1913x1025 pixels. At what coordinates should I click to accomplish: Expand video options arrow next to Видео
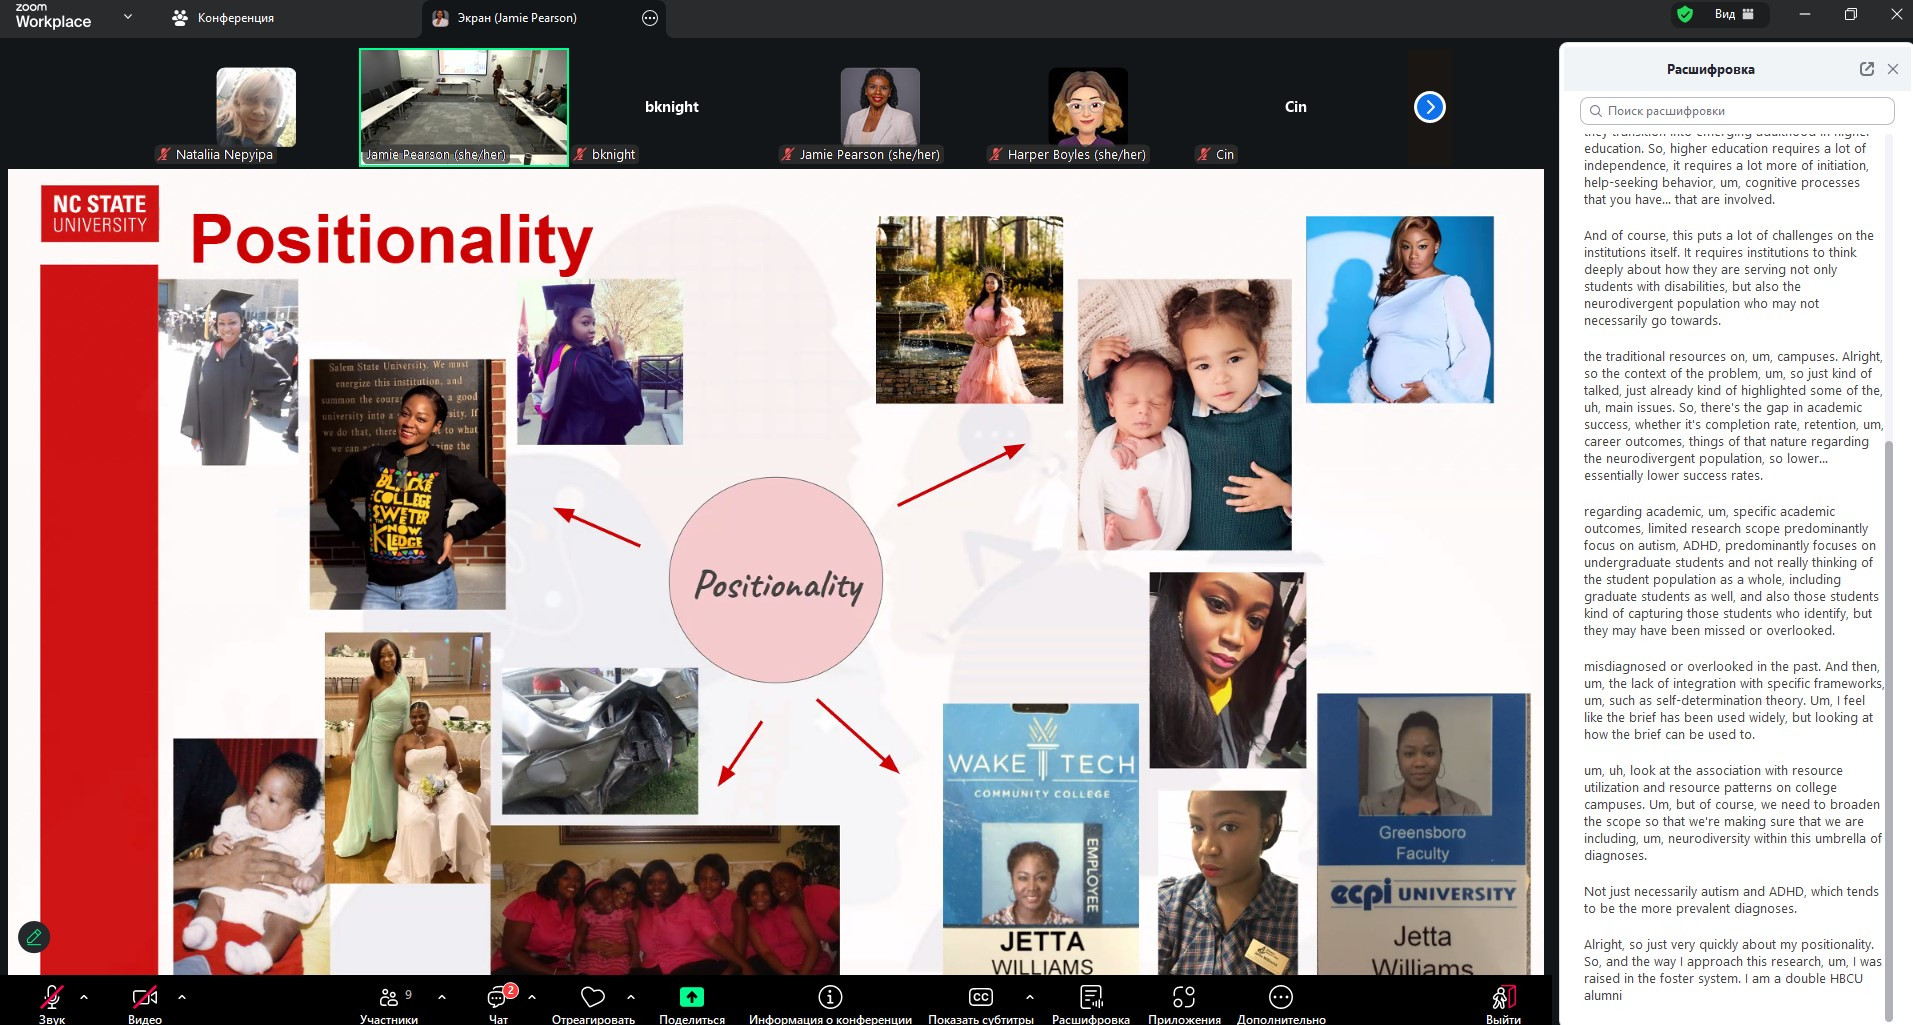[182, 997]
